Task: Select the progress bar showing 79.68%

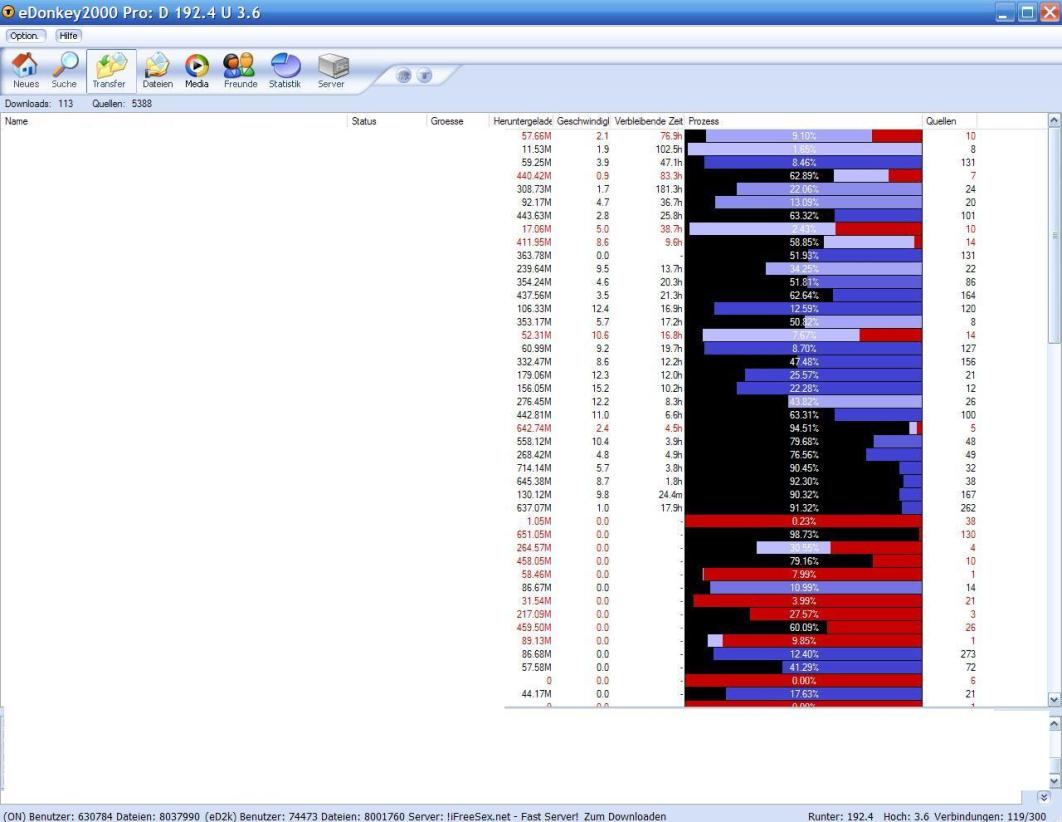Action: 804,441
